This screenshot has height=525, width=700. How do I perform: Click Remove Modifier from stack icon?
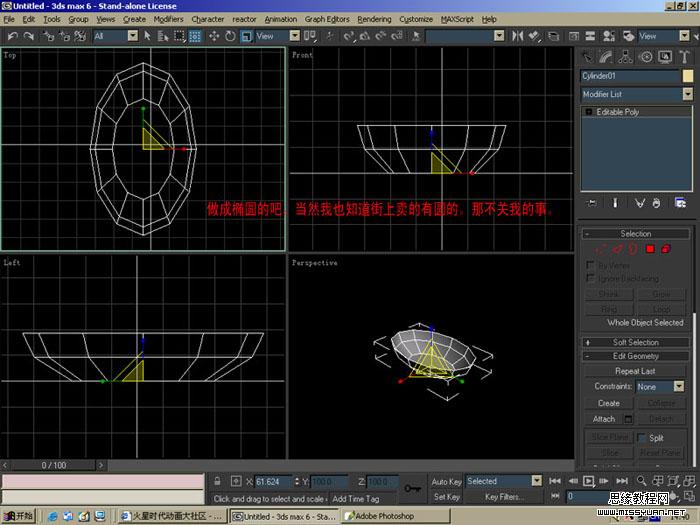click(x=656, y=203)
